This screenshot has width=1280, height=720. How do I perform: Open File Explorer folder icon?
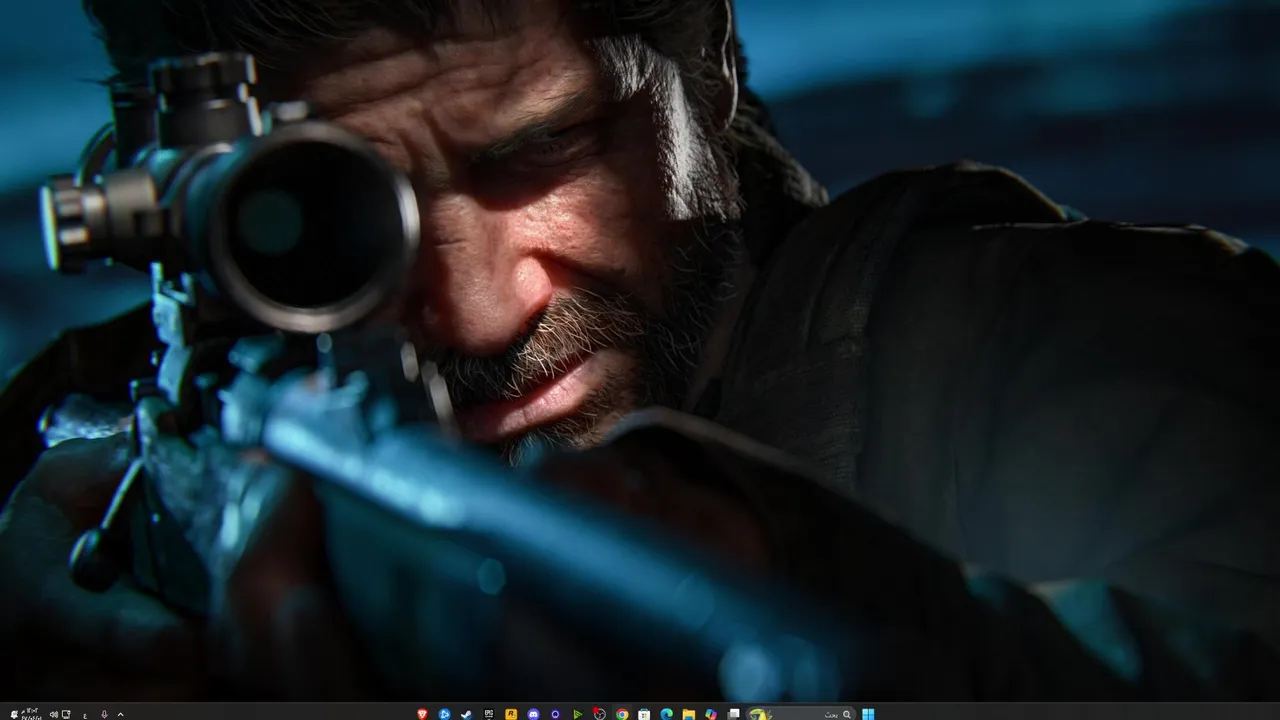point(688,714)
